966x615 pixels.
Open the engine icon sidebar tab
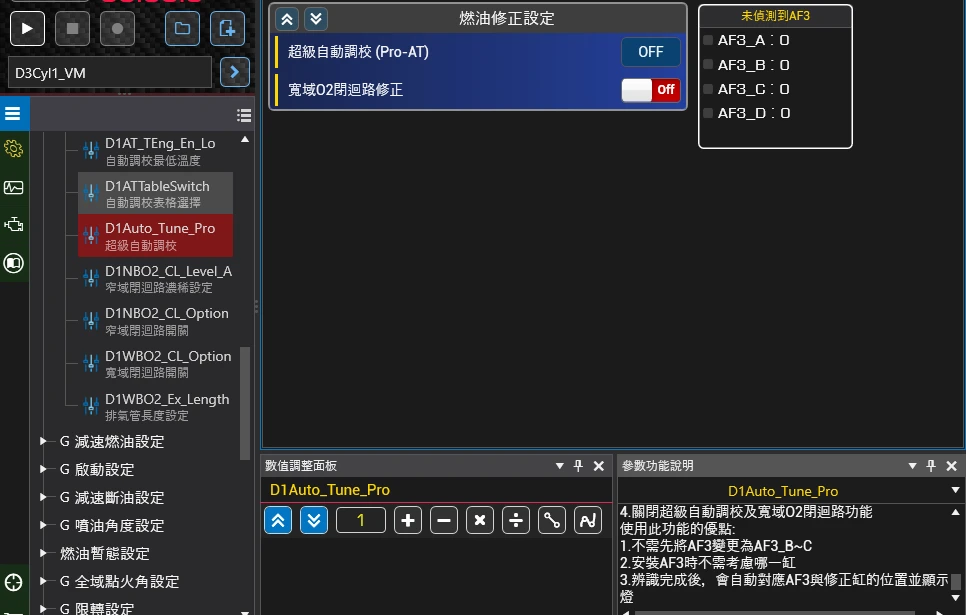click(x=14, y=225)
